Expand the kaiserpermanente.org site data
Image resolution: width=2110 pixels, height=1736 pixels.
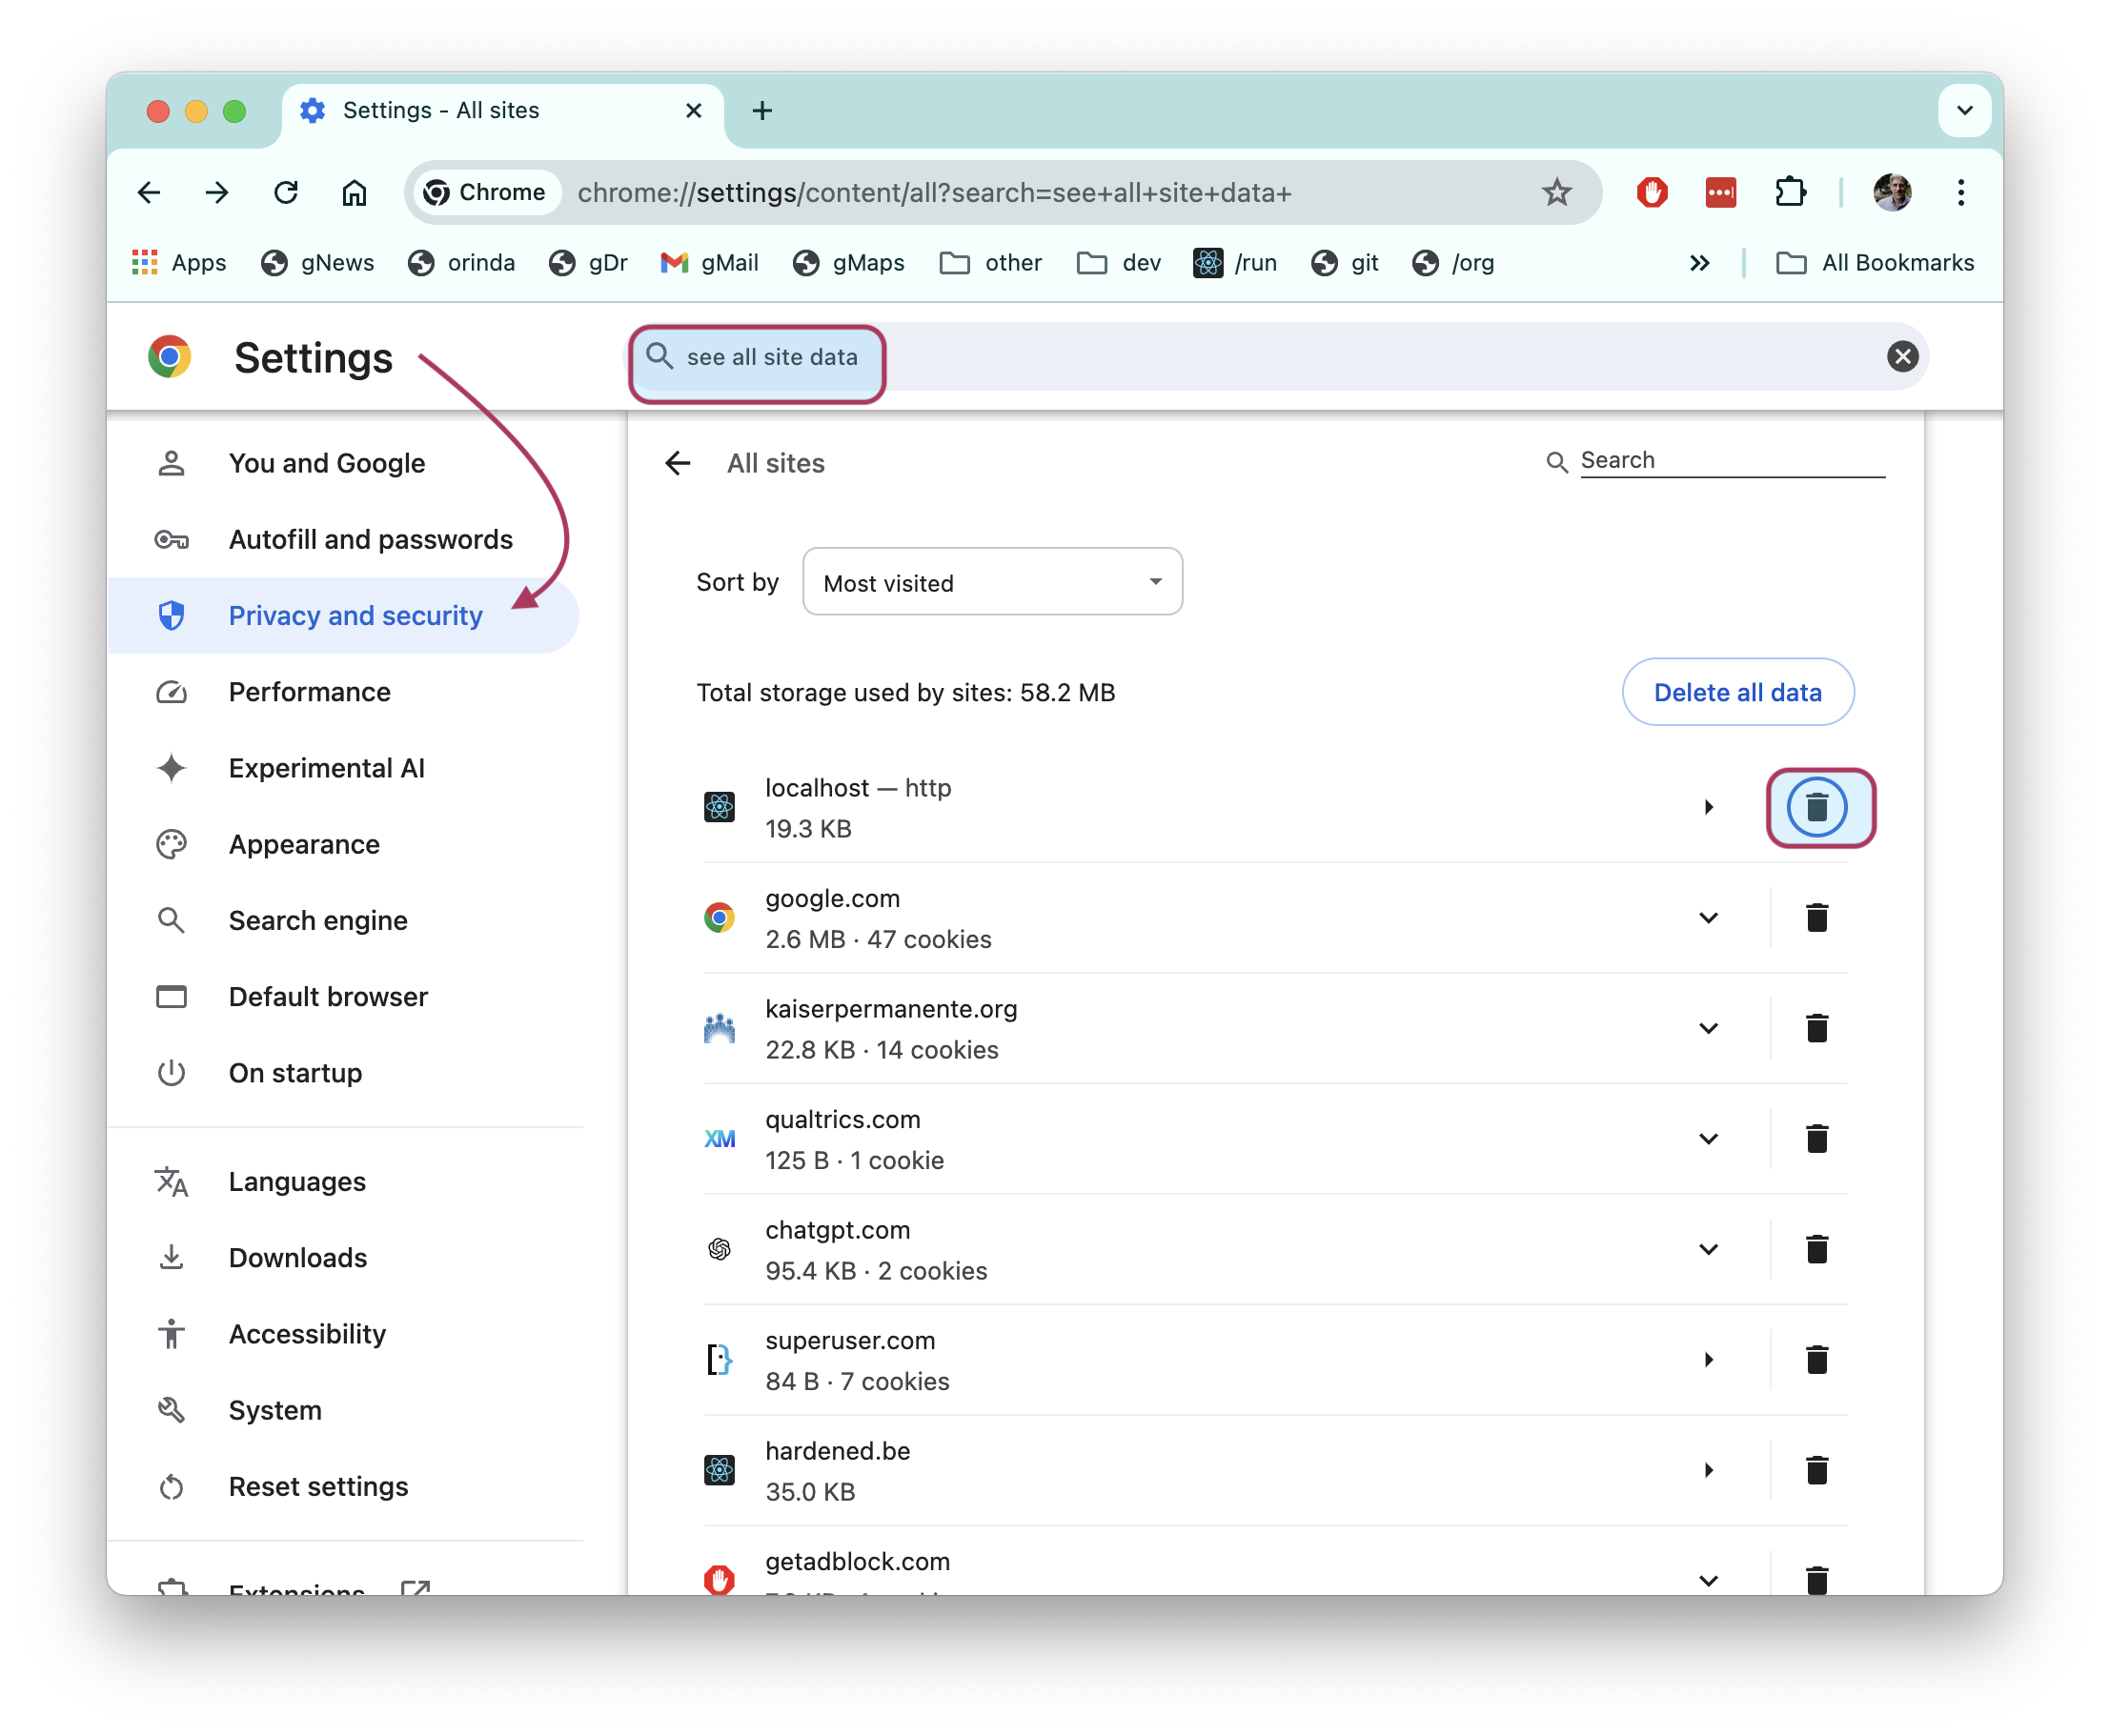1709,1028
